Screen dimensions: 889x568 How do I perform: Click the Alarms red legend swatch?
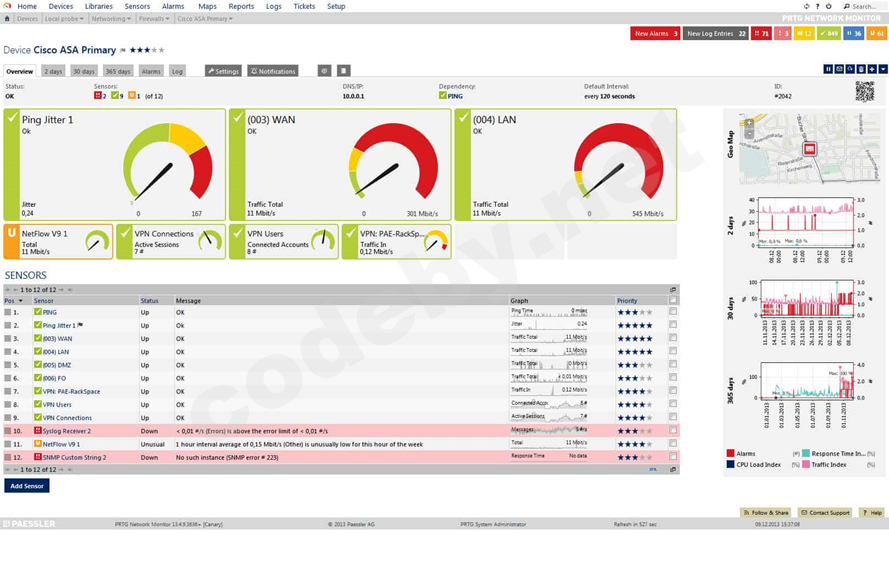point(730,453)
